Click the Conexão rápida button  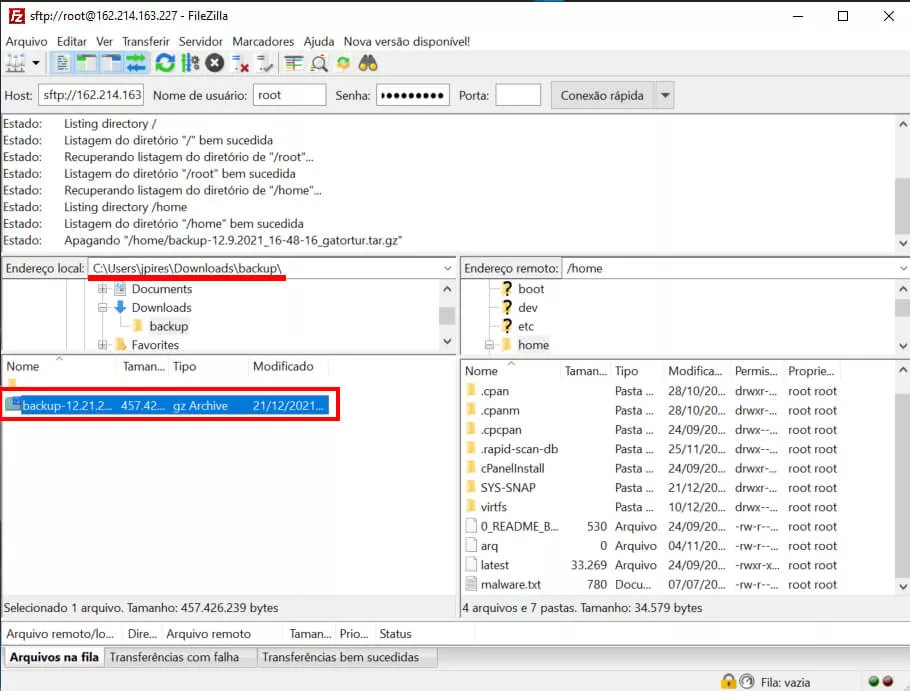click(x=602, y=95)
